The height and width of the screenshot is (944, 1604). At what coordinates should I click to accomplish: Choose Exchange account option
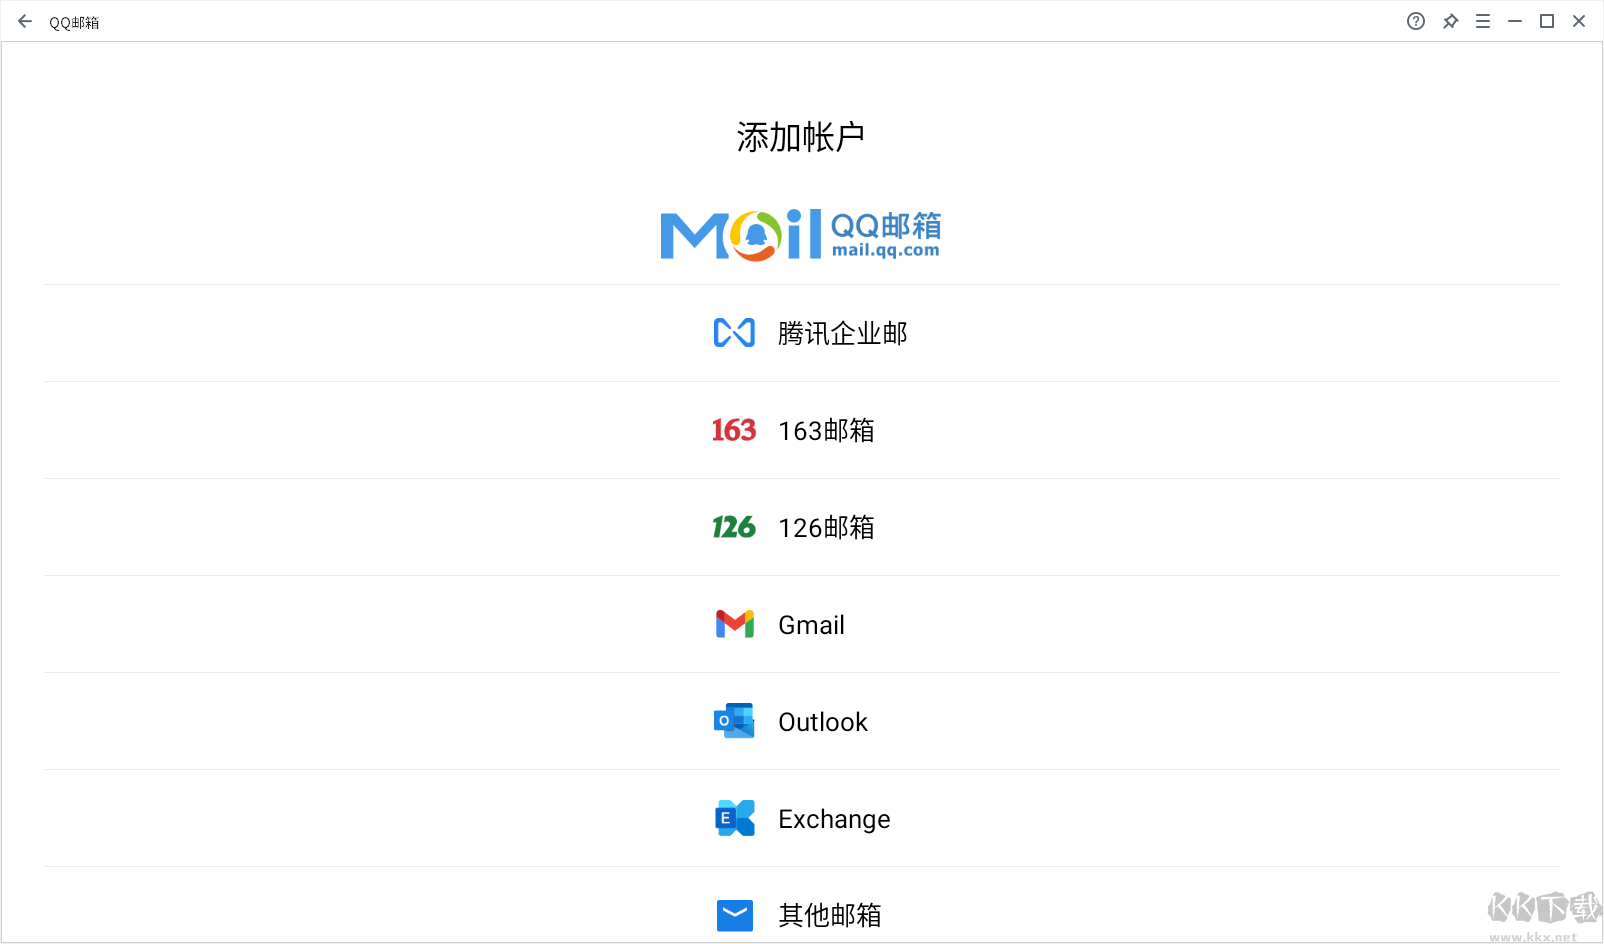click(802, 818)
